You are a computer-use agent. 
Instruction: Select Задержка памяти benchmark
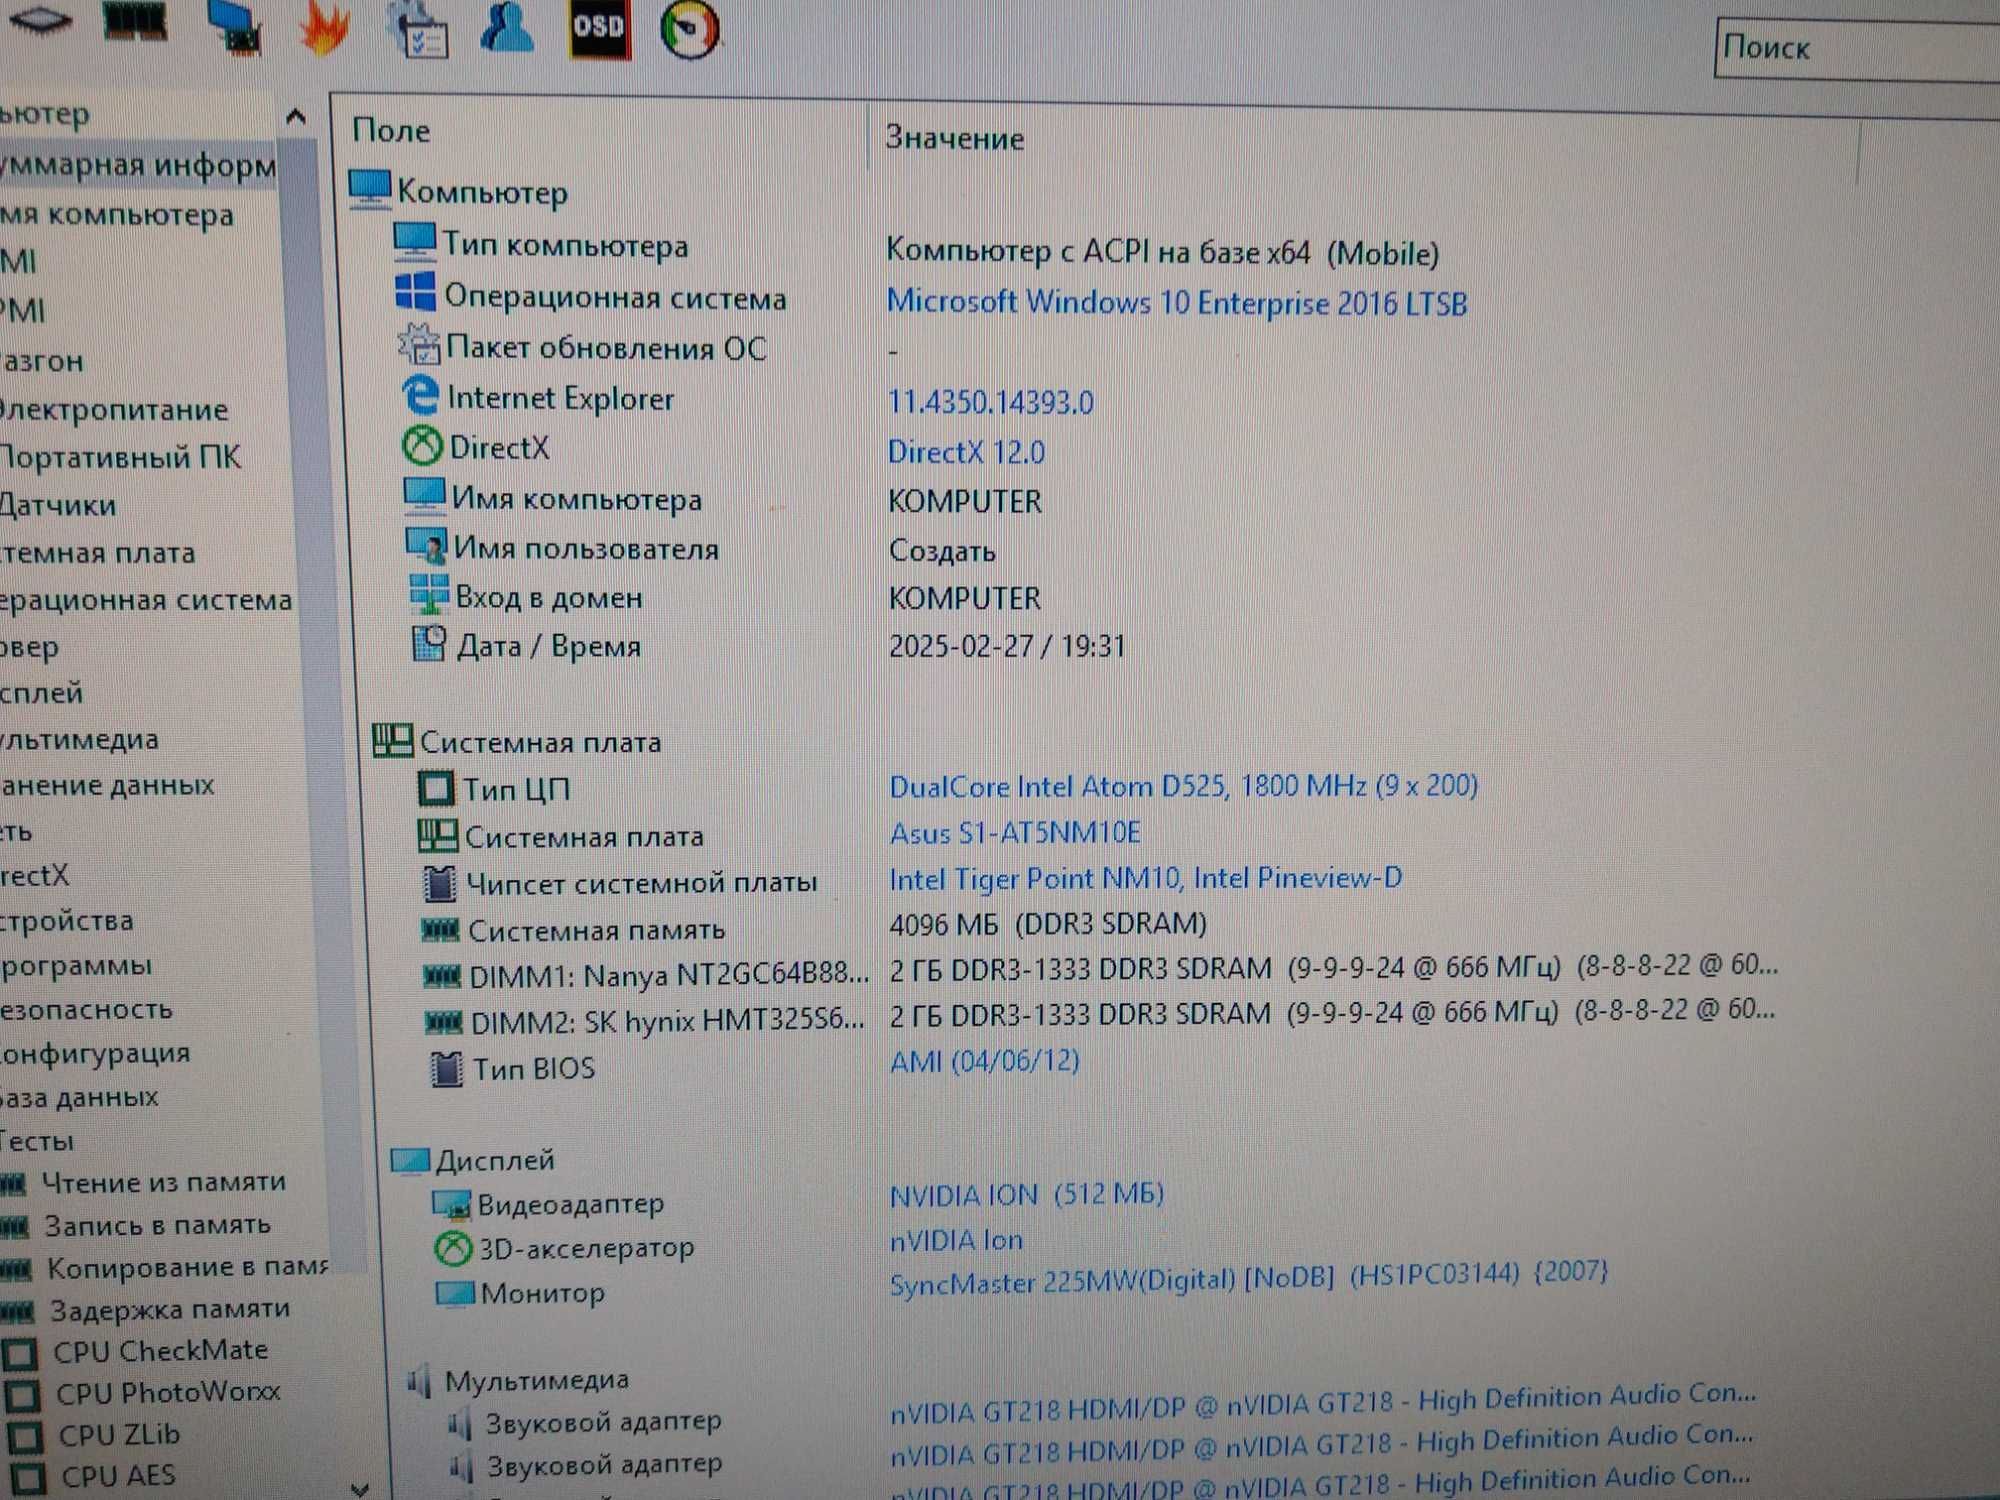click(x=169, y=1309)
